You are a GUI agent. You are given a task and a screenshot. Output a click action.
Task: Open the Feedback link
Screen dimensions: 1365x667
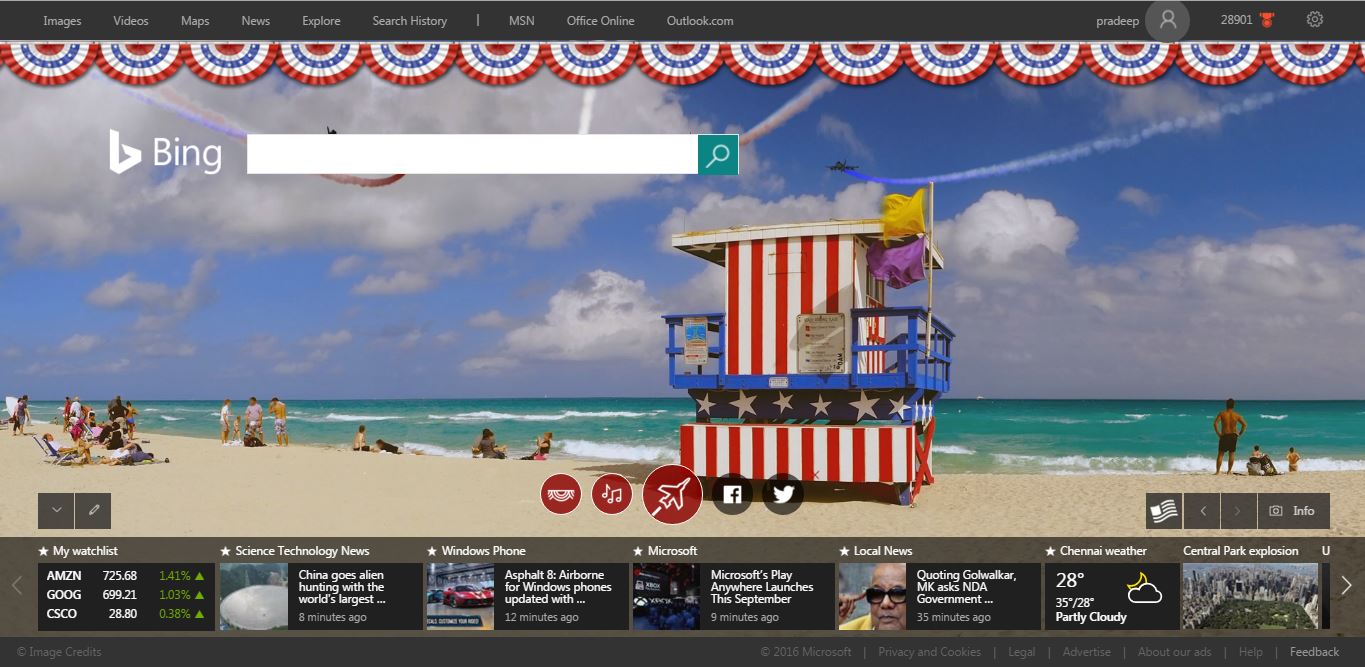tap(1315, 652)
